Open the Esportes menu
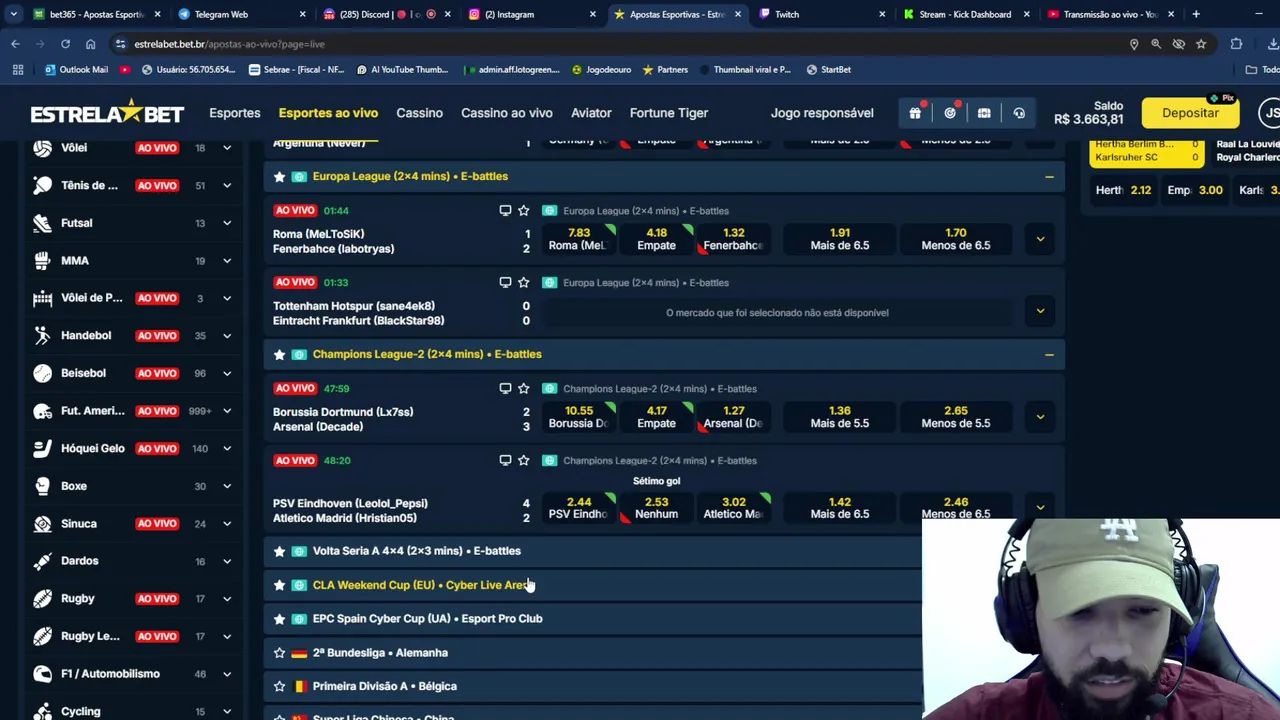1280x720 pixels. (x=235, y=113)
